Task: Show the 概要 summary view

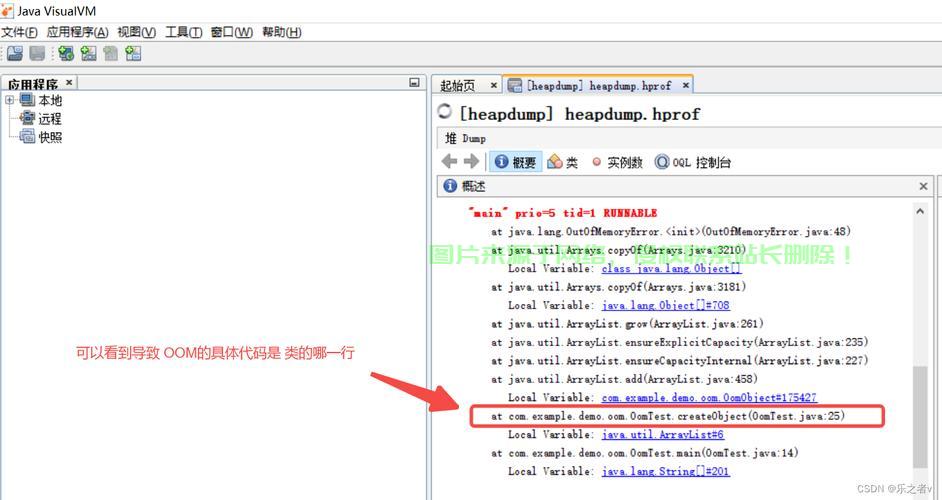Action: pyautogui.click(x=515, y=162)
